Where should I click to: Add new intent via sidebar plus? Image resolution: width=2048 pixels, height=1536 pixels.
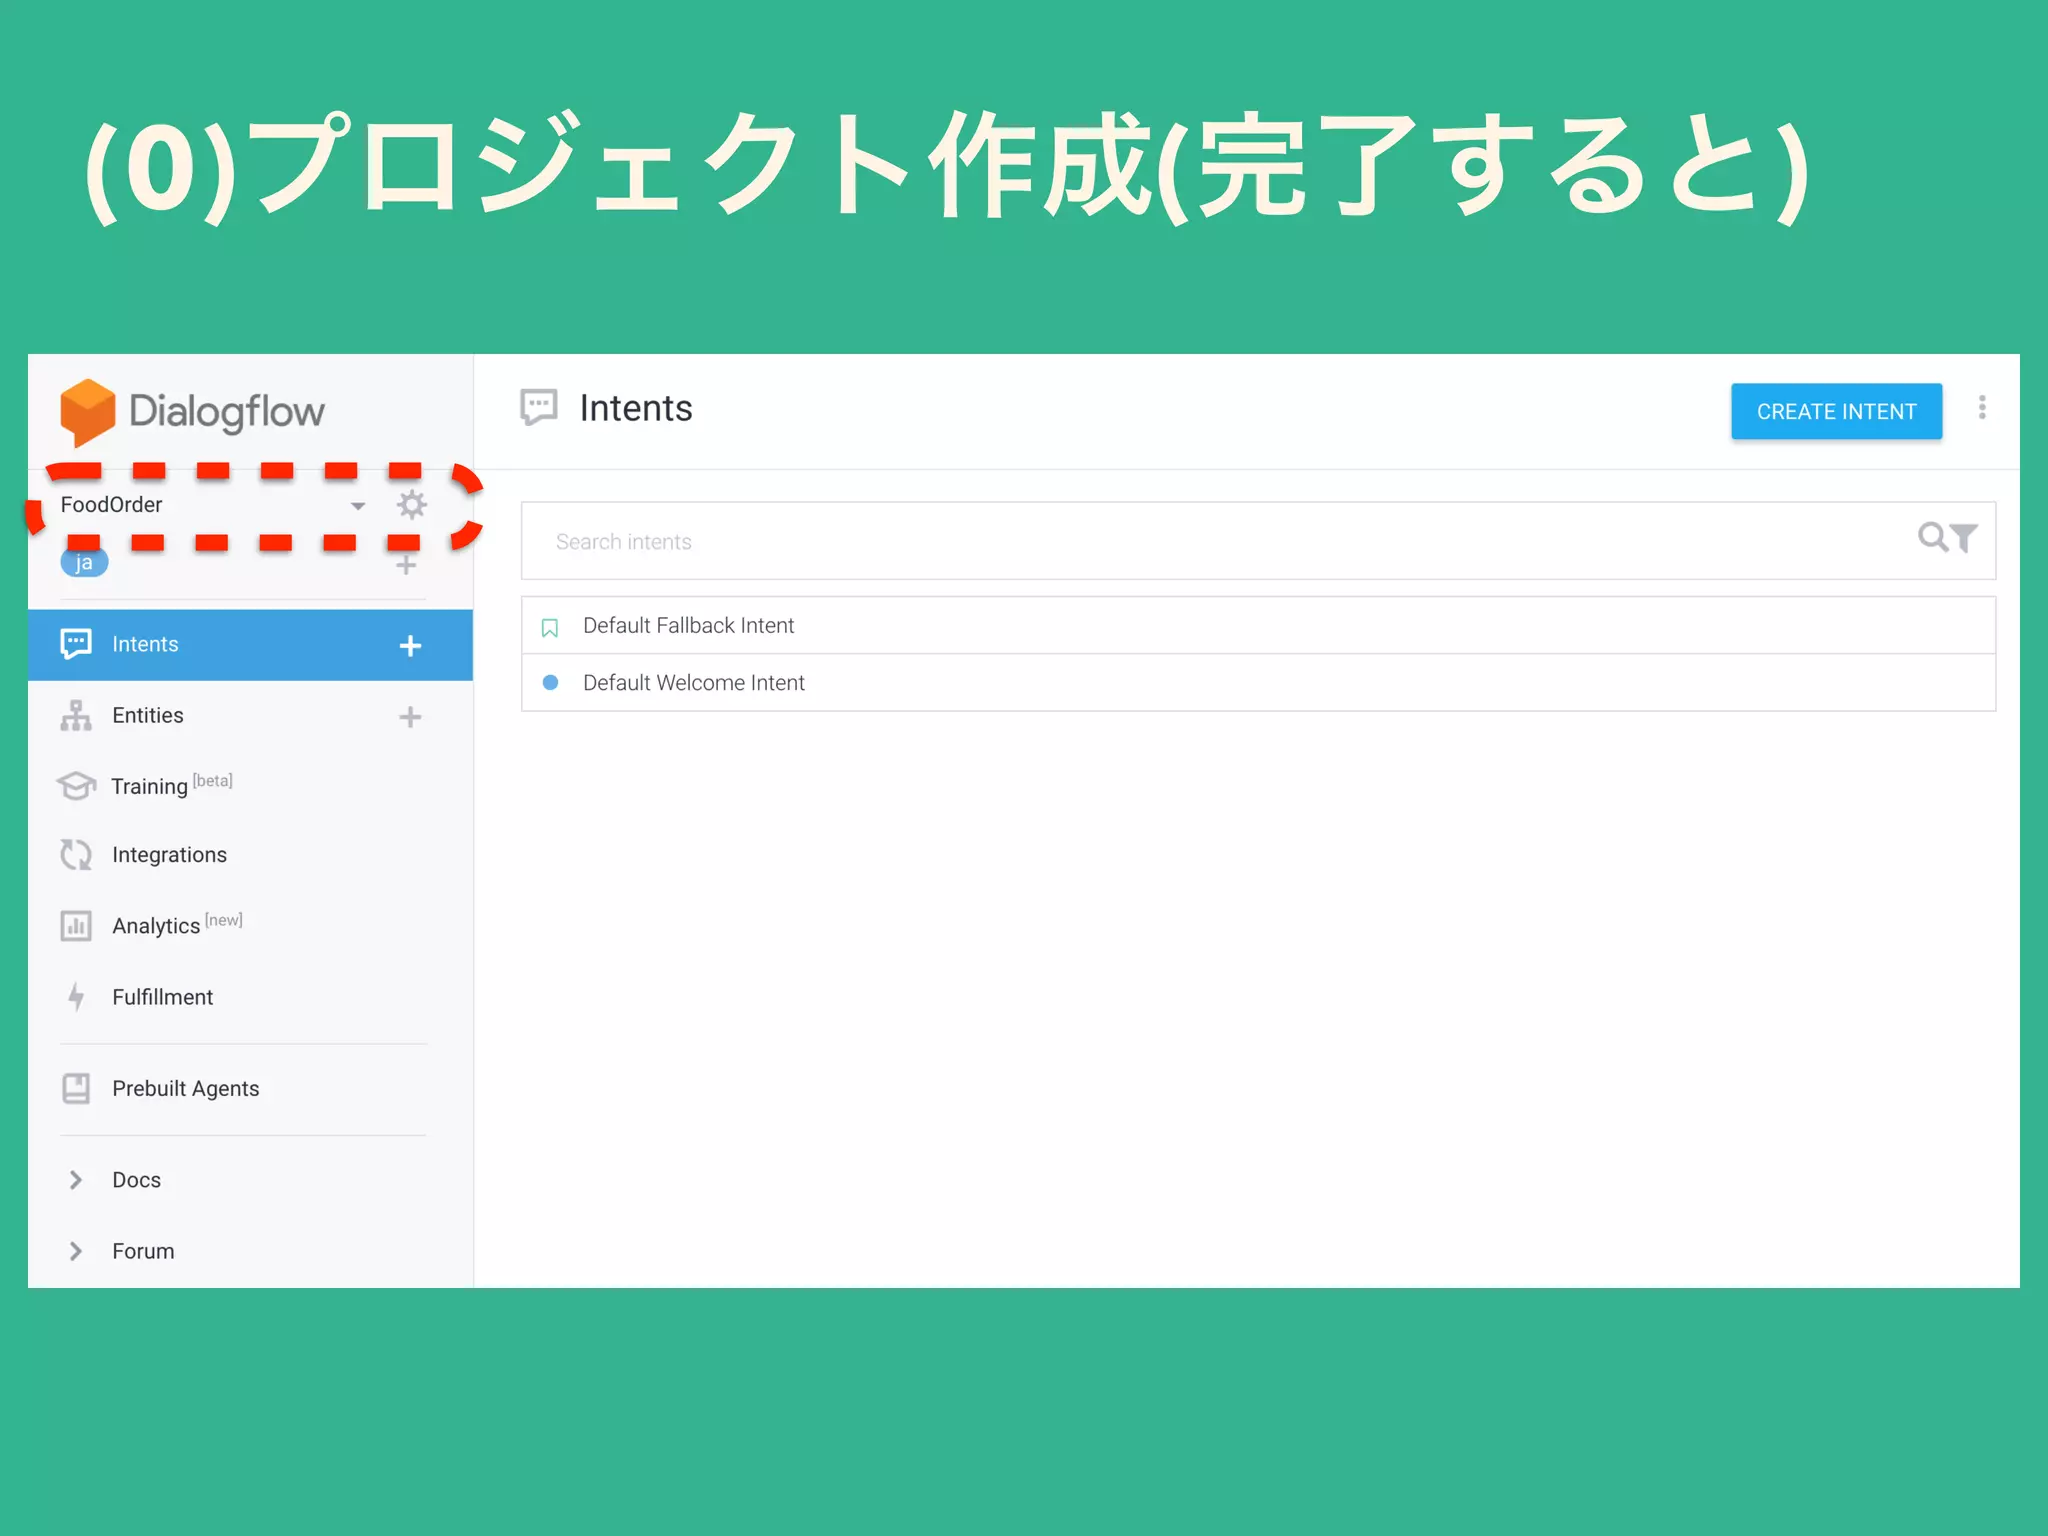(410, 646)
